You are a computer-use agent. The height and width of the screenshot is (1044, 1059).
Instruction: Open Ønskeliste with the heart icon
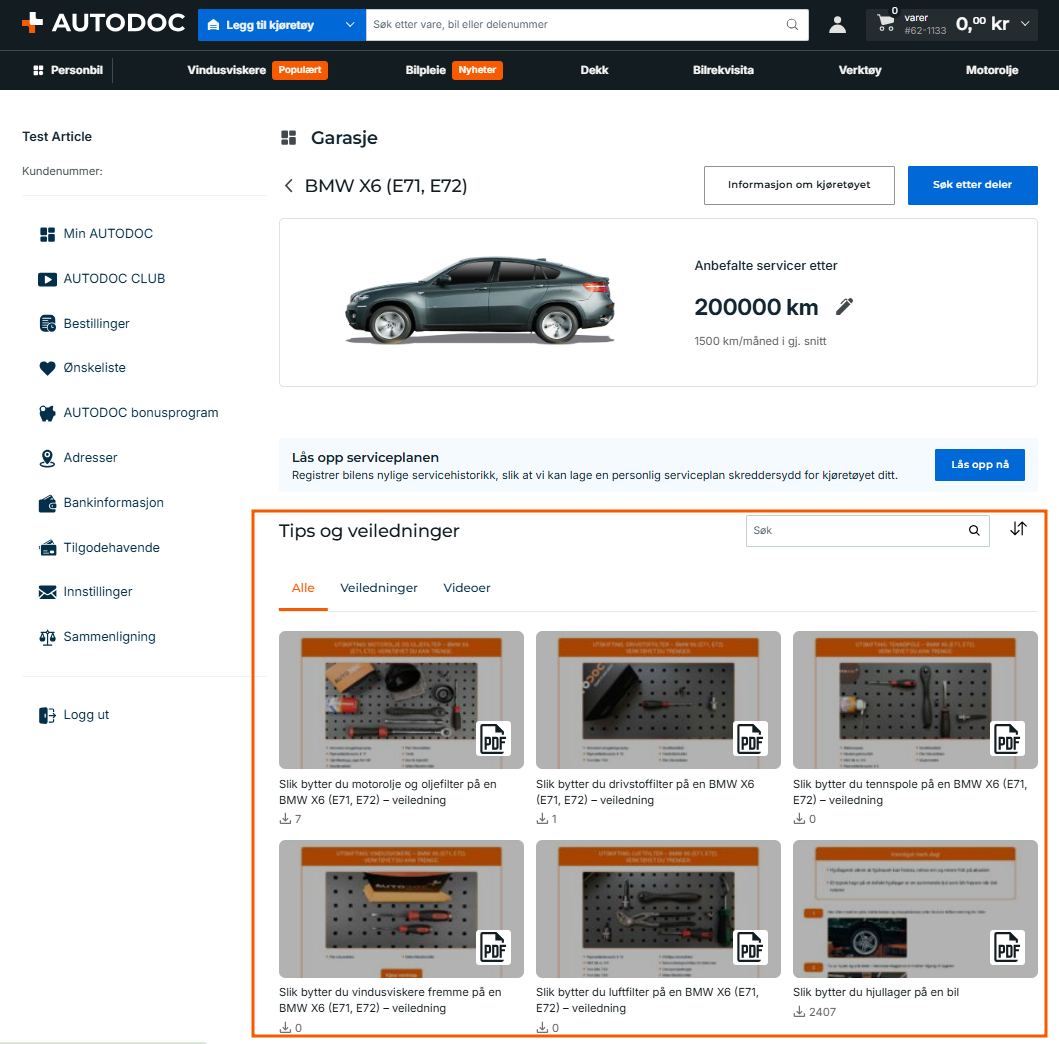coord(47,368)
